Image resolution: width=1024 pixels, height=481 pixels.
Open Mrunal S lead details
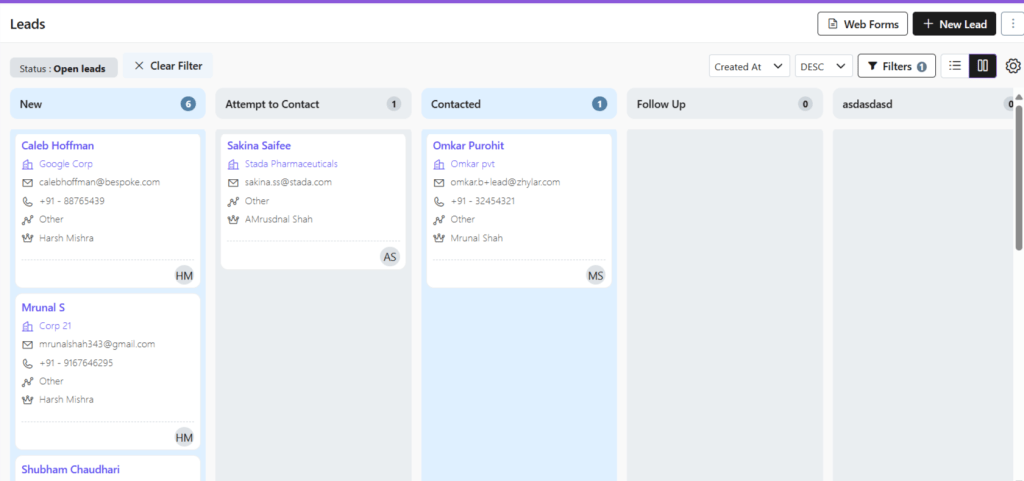tap(43, 307)
